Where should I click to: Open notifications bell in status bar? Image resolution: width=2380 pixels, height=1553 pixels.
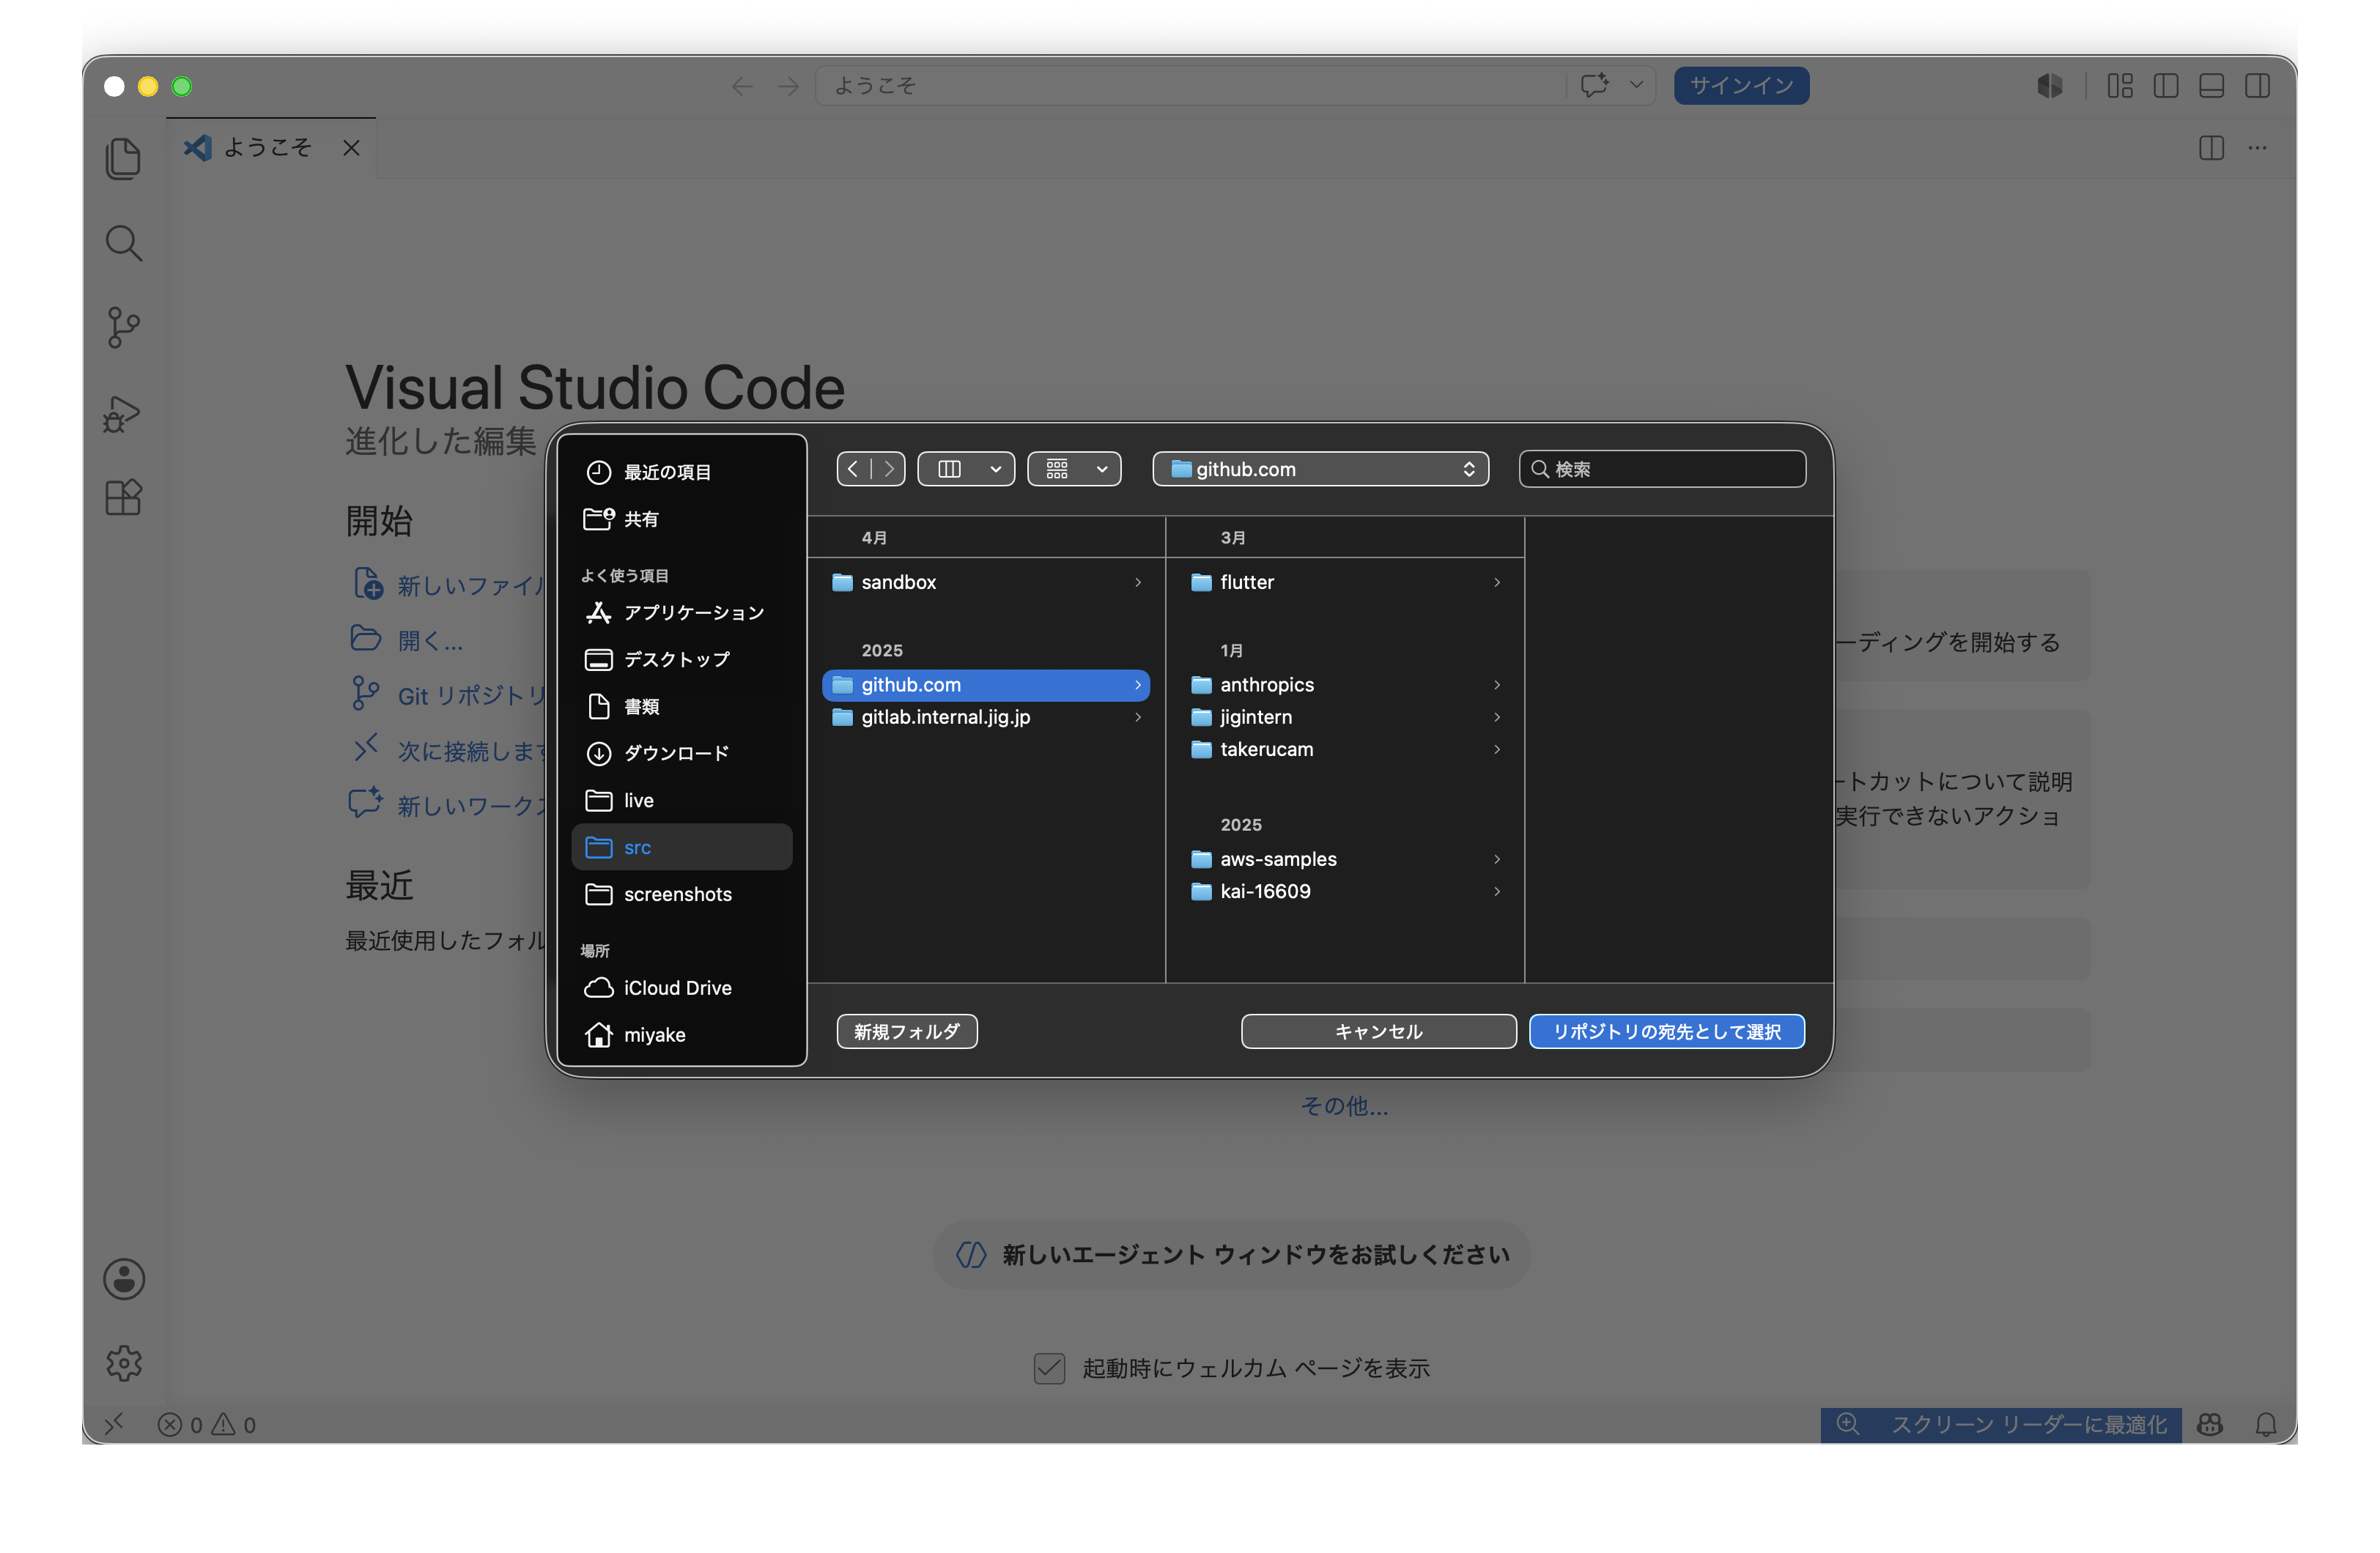(x=2266, y=1424)
